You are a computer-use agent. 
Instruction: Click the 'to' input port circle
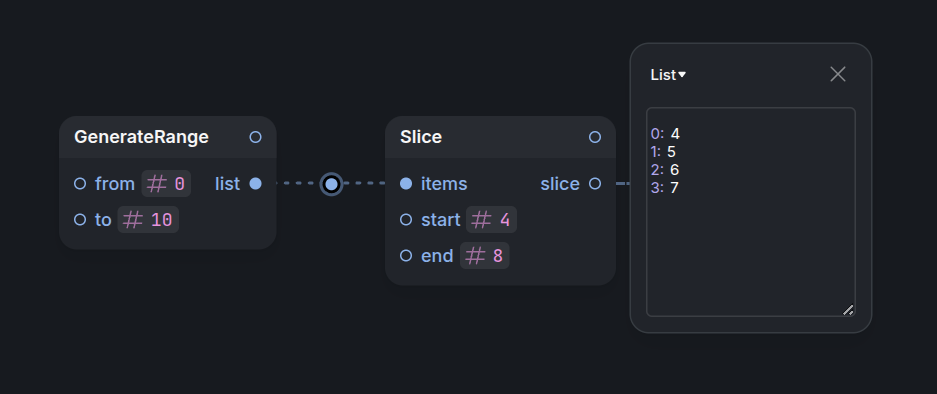click(x=80, y=219)
